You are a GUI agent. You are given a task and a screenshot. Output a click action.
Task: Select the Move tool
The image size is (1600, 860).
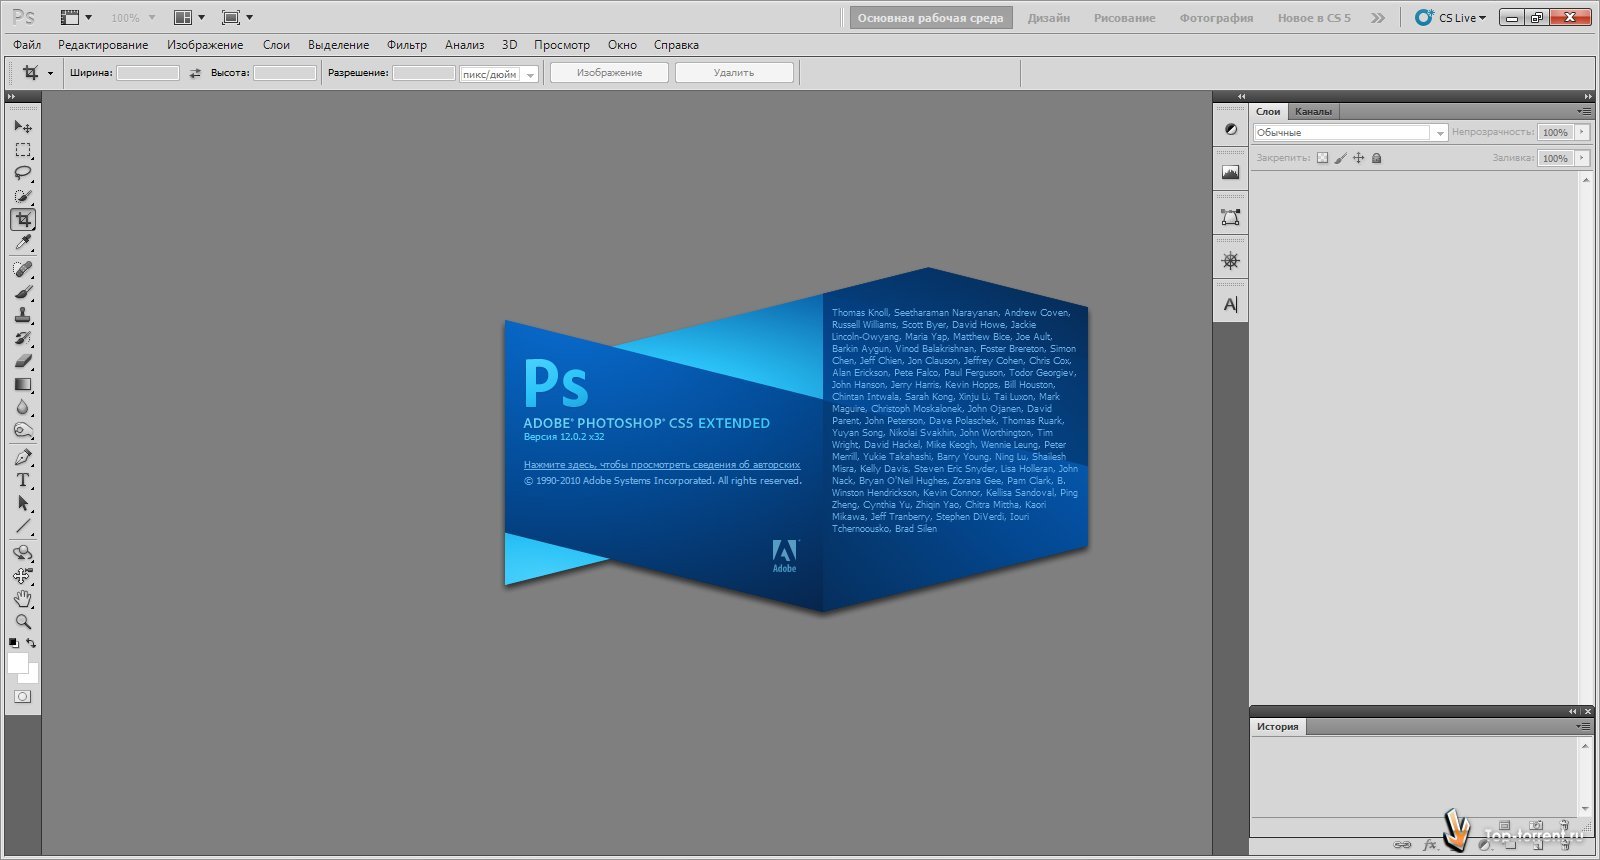click(23, 127)
